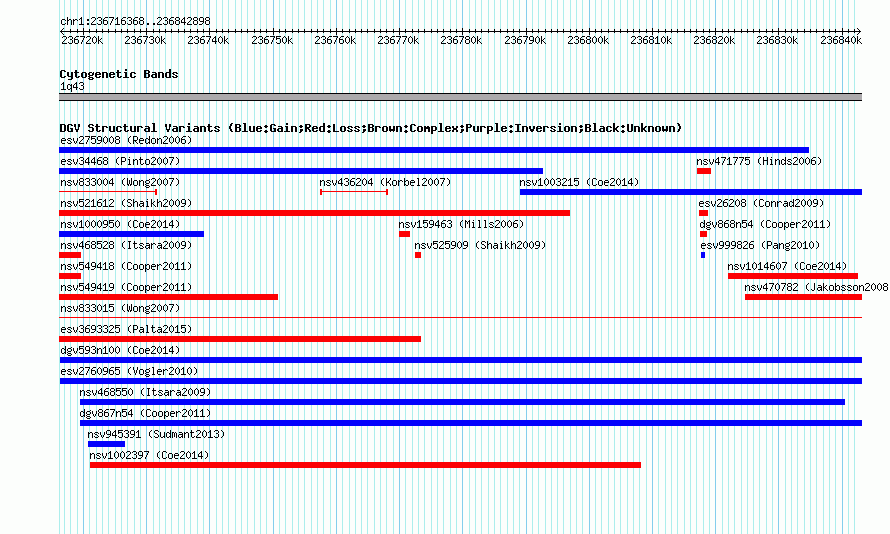This screenshot has width=890, height=534.
Task: Click the 236840k ruler tick label
Action: pos(841,40)
